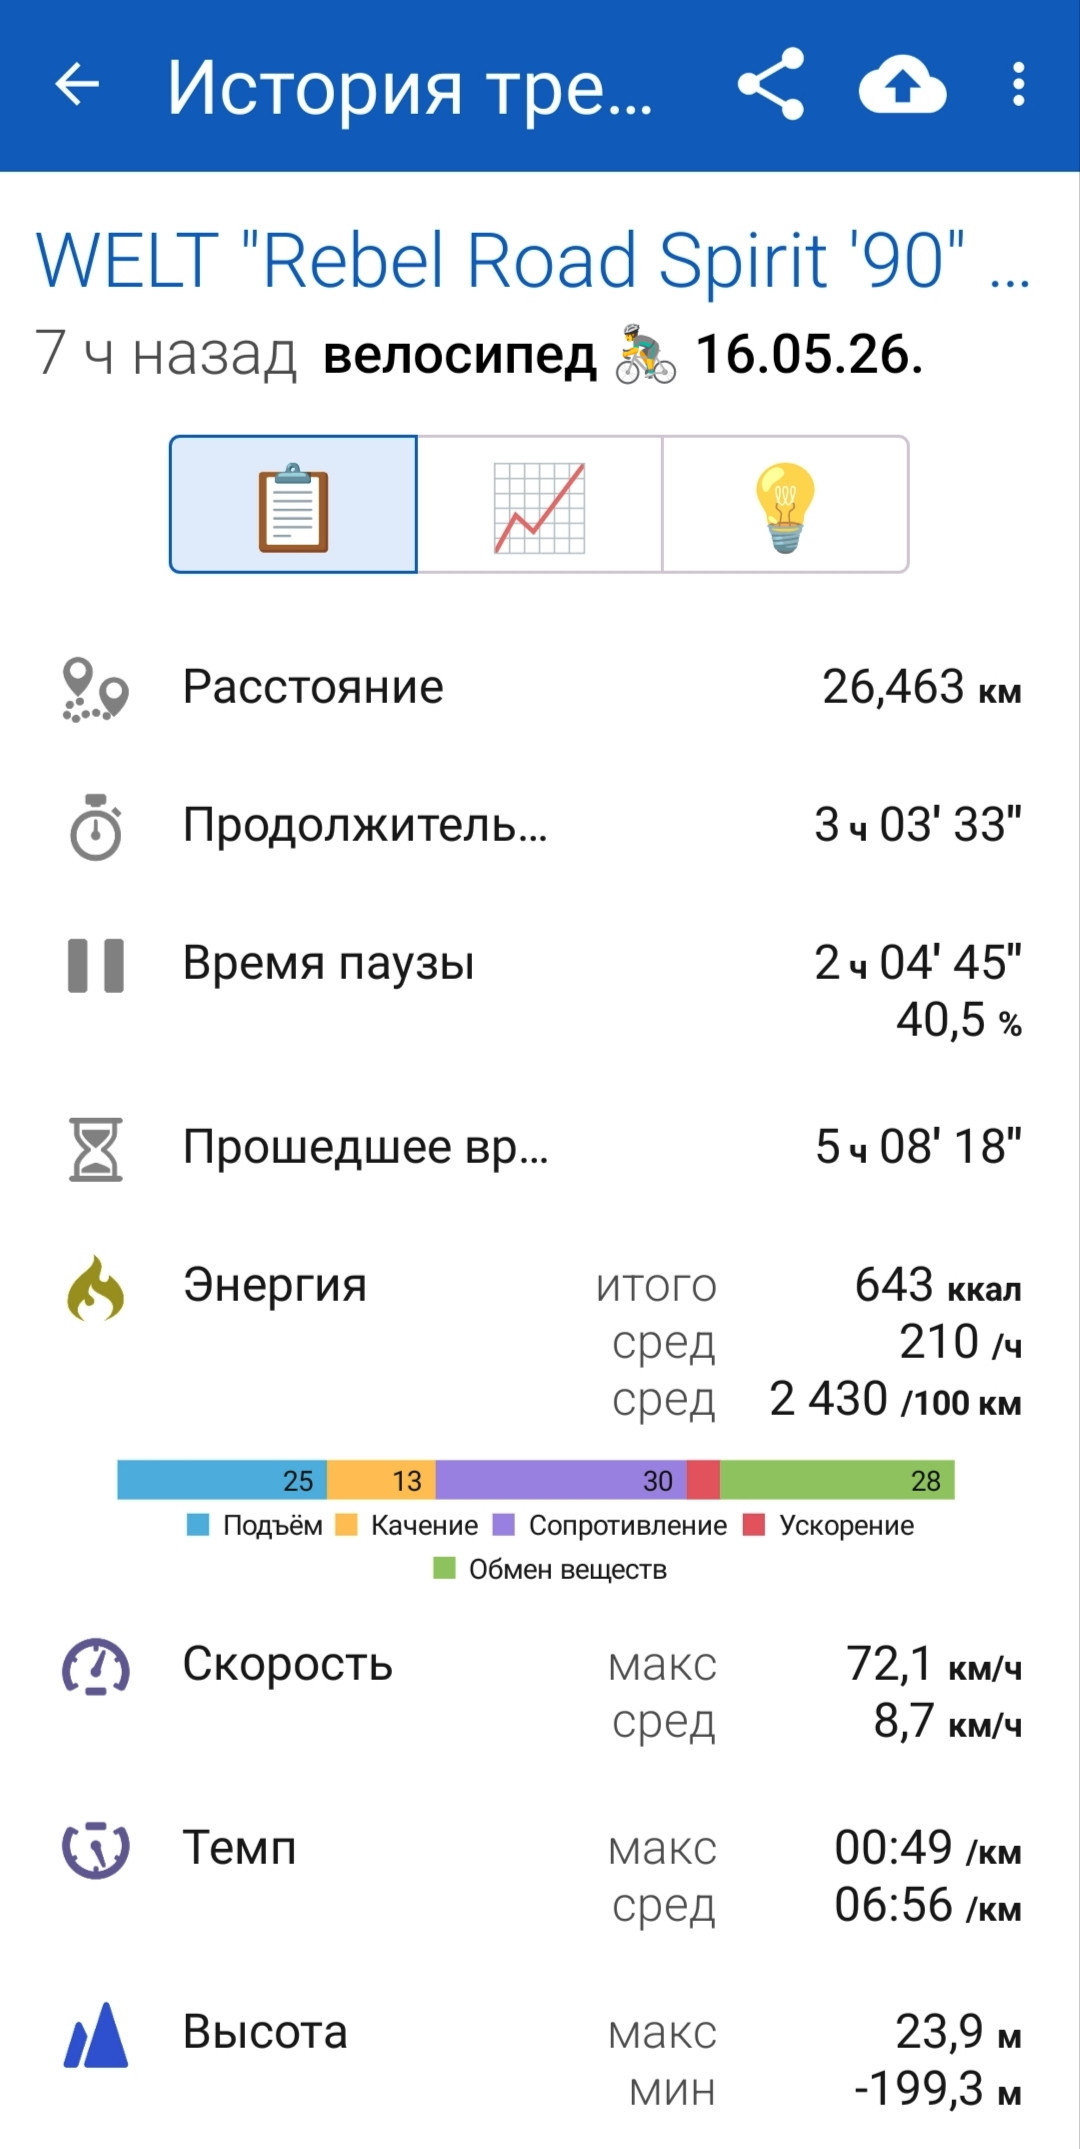Image resolution: width=1080 pixels, height=2149 pixels.
Task: Tap the purple Сопротивление bar segment
Action: coord(561,1480)
